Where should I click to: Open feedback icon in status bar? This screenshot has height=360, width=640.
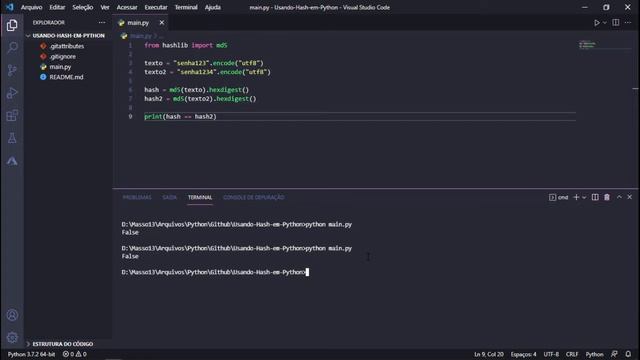point(614,354)
